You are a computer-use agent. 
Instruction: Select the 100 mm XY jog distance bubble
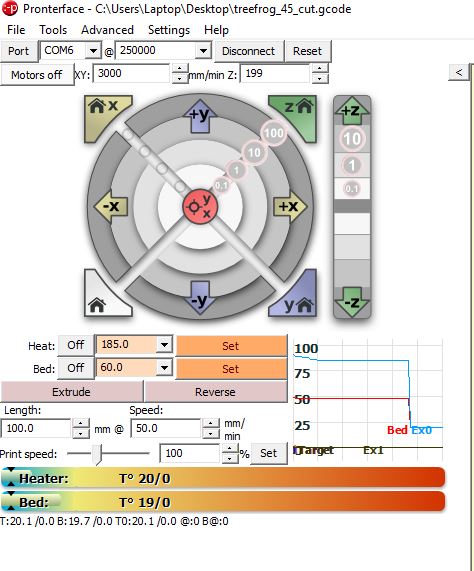tap(274, 133)
